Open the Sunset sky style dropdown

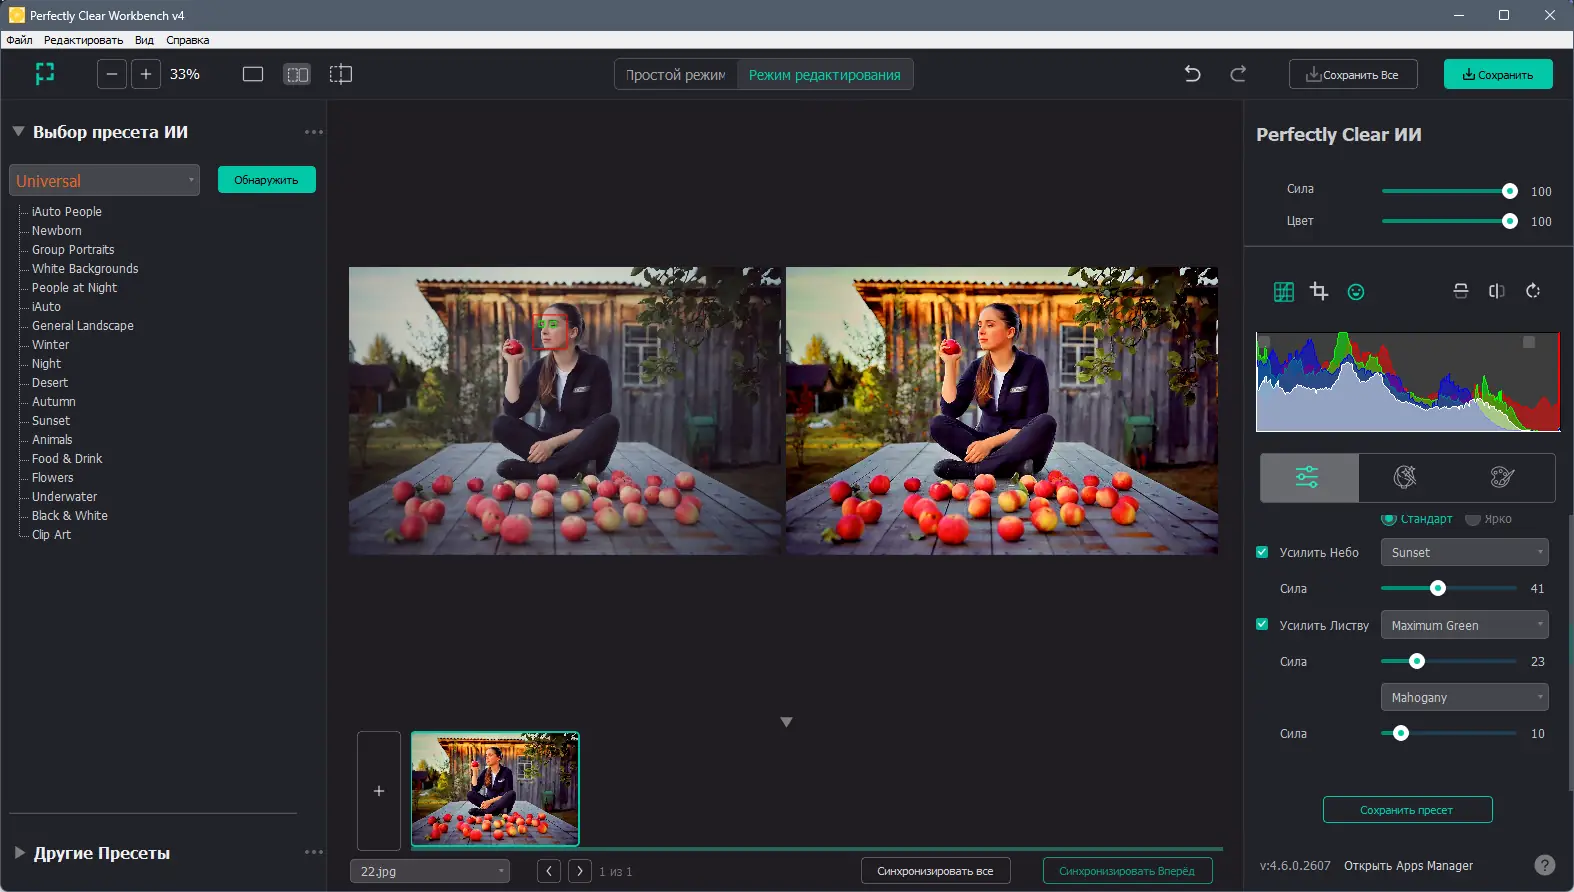coord(1465,552)
